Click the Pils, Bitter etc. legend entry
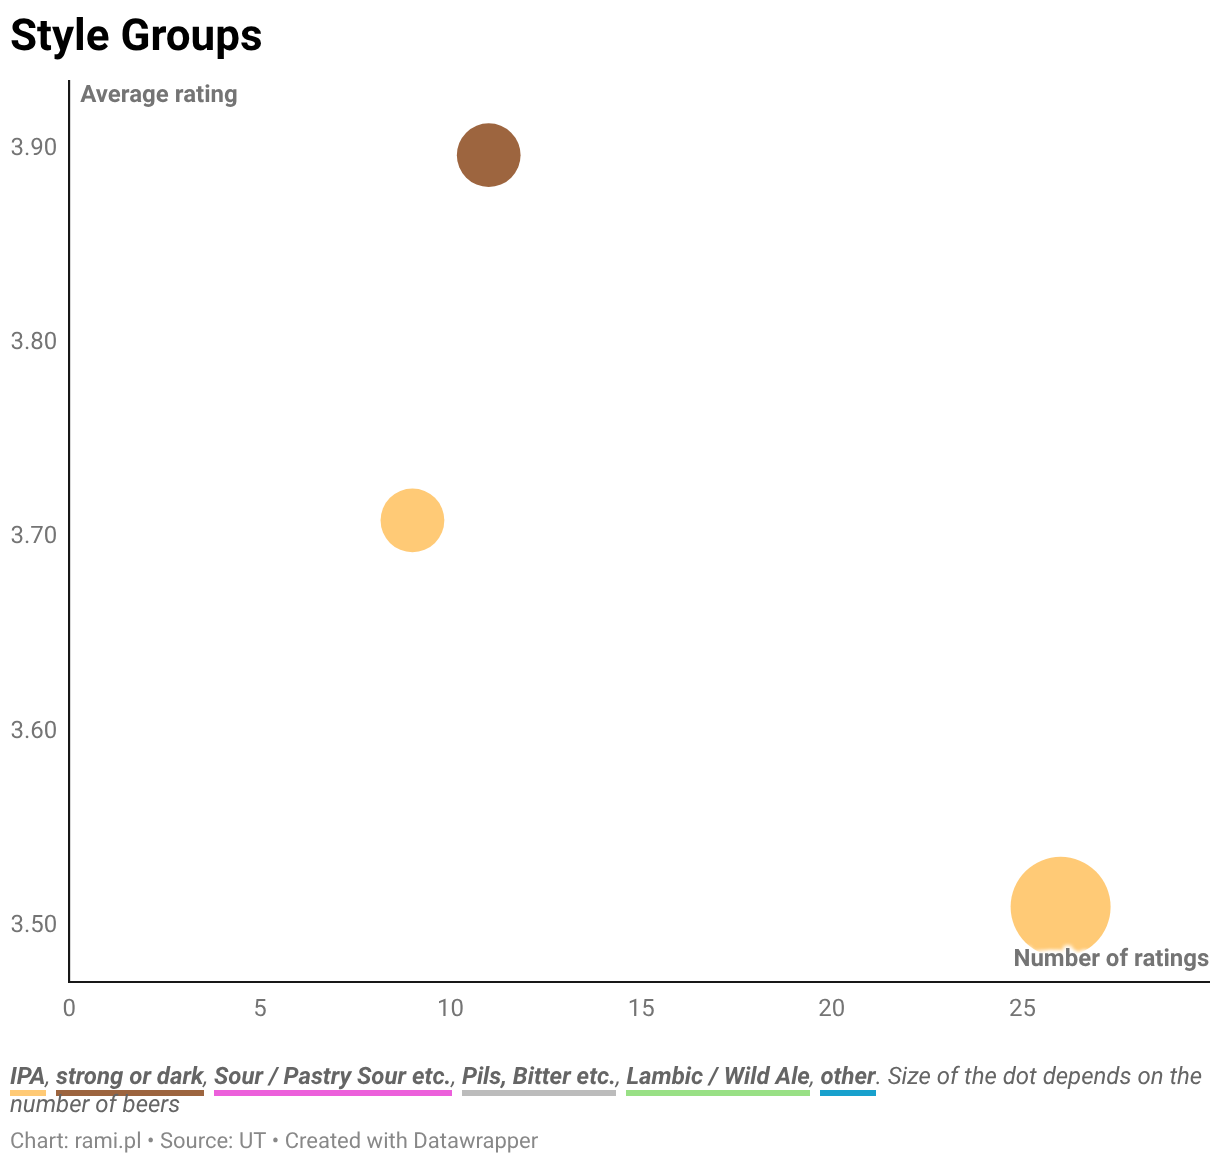Image resolution: width=1220 pixels, height=1164 pixels. click(x=539, y=1076)
